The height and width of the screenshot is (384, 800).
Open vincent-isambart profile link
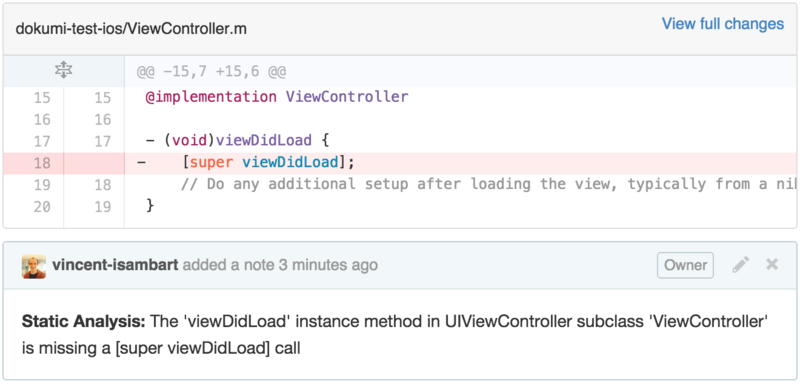tap(115, 265)
